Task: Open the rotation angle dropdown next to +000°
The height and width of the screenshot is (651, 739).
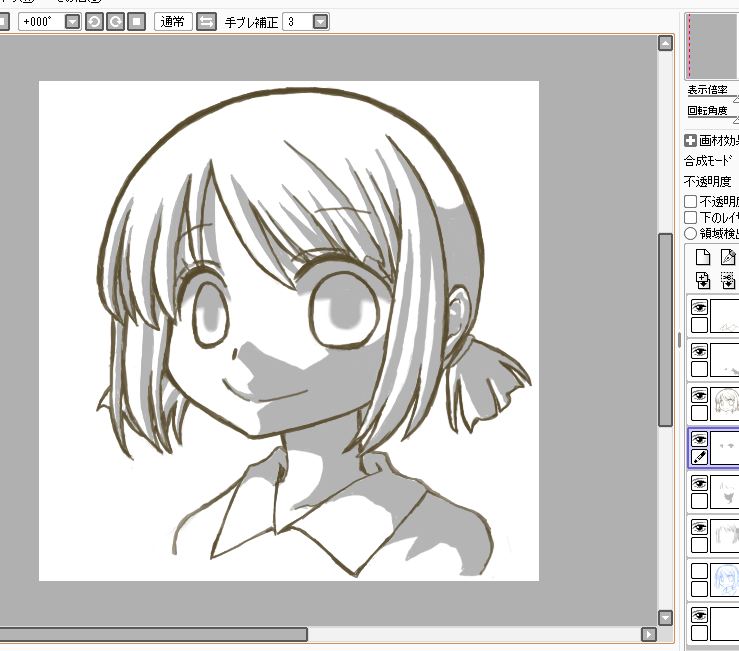Action: (x=72, y=22)
